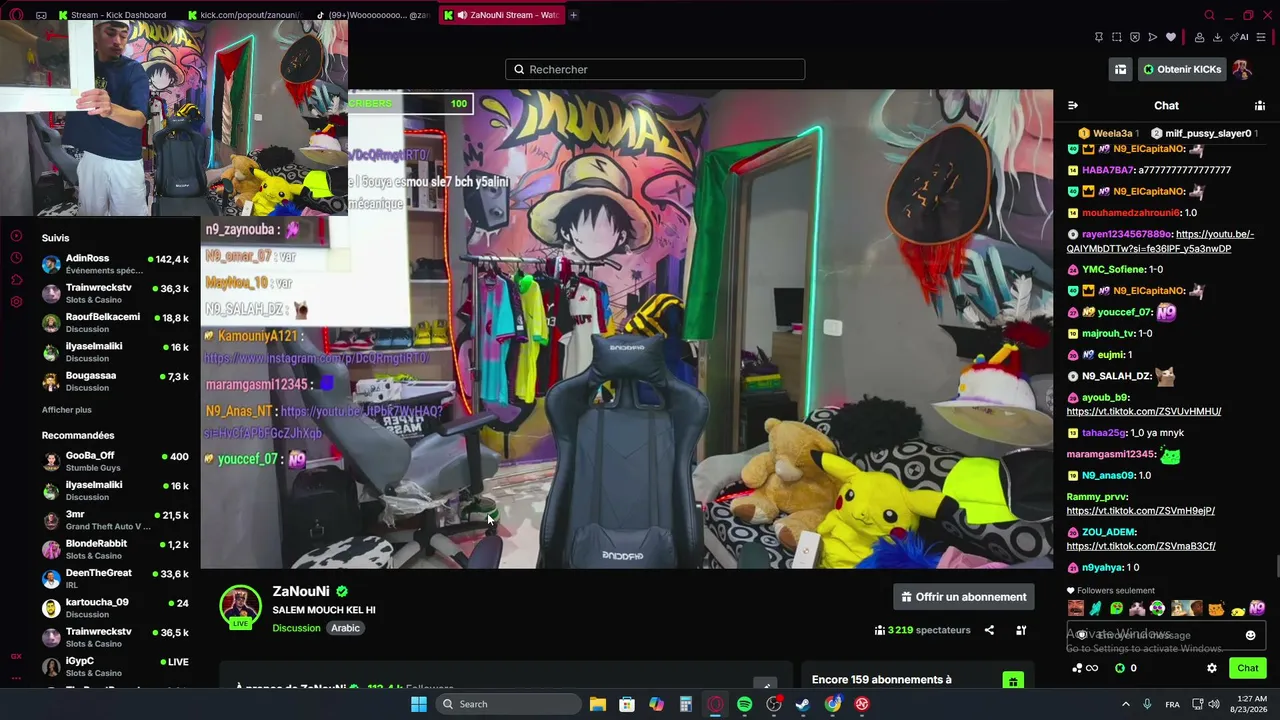The height and width of the screenshot is (720, 1280).
Task: Open GooBa_Off recommended channel
Action: tap(115, 461)
